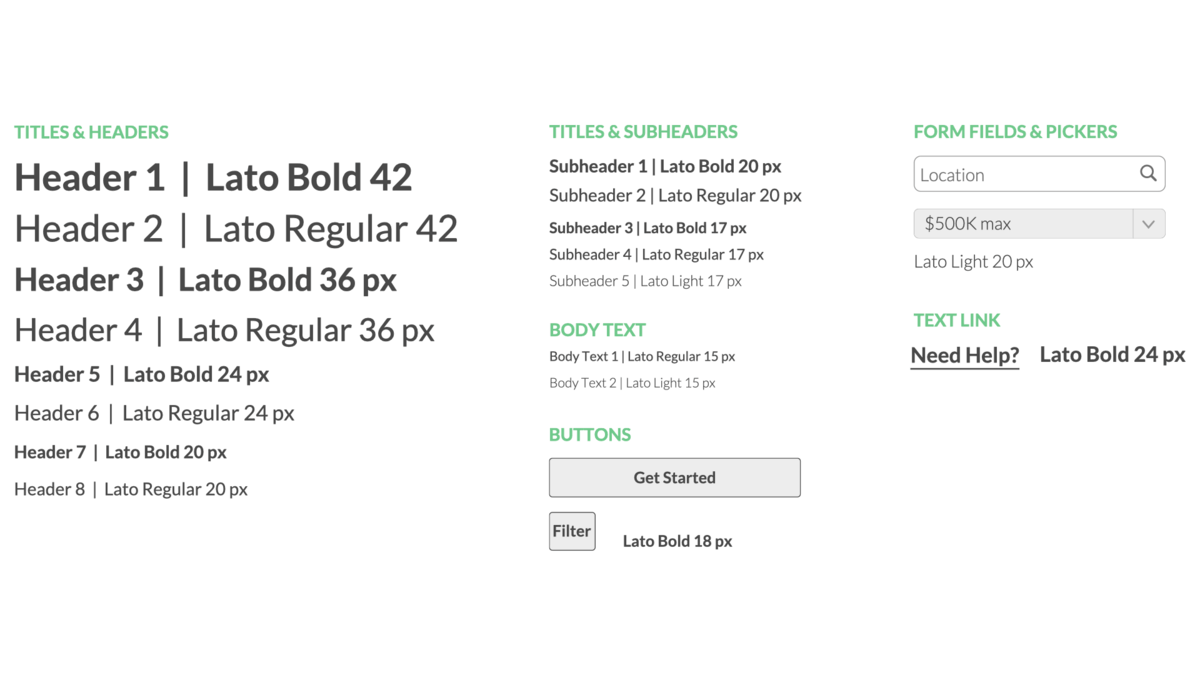Select the Header 2 Lato Regular 42 text
1200x675 pixels.
click(236, 229)
